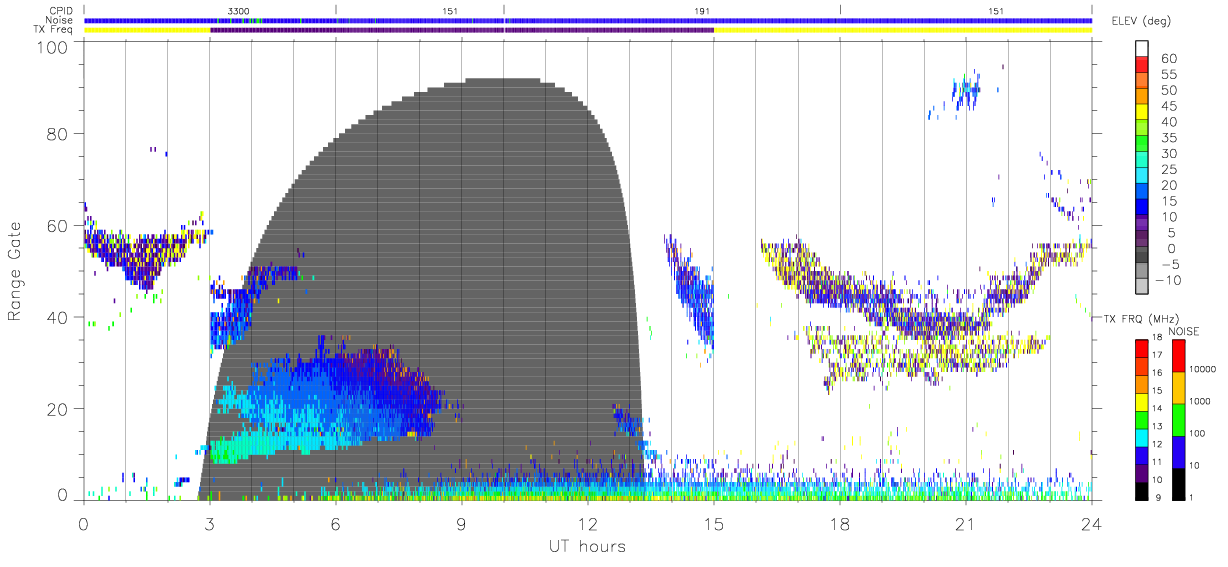Pick the black 9-10 segment of TX FRQ colorbar
1228x567 pixels.
click(1143, 489)
